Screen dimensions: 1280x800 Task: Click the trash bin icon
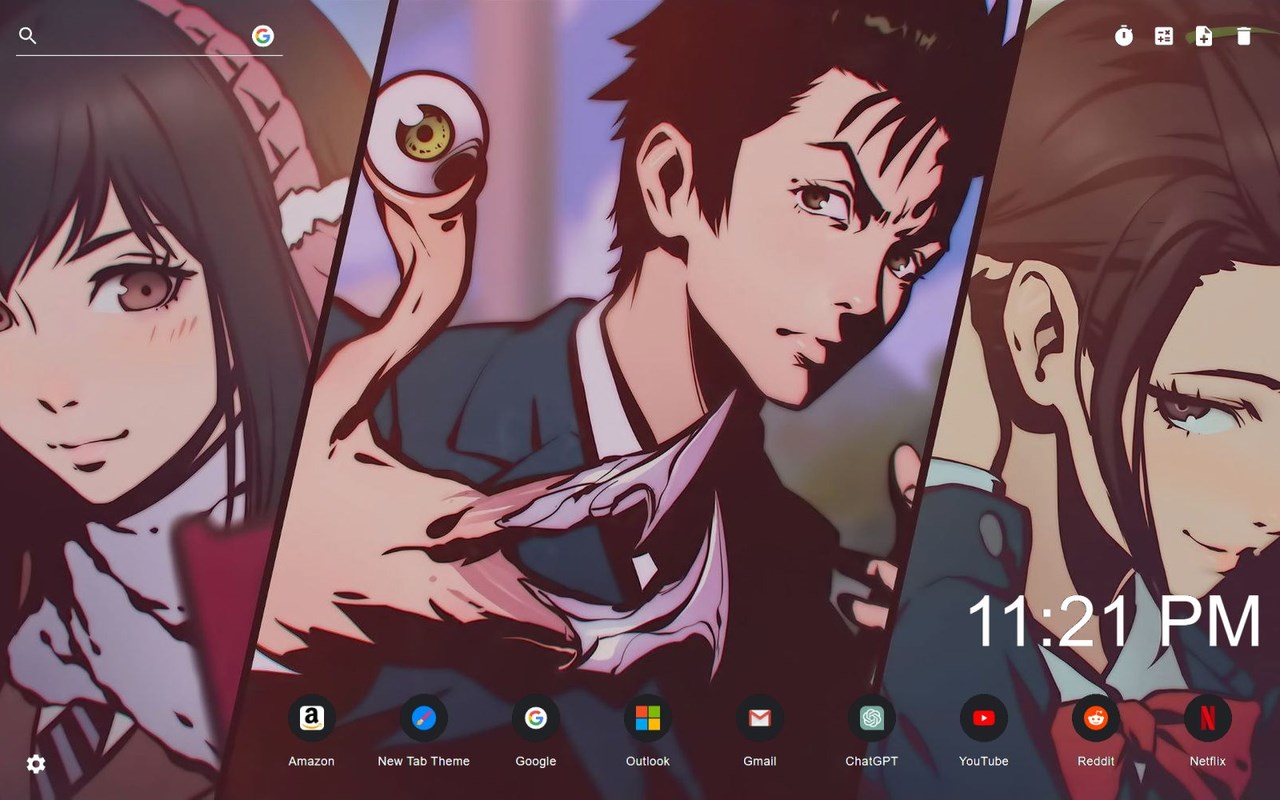[x=1244, y=37]
